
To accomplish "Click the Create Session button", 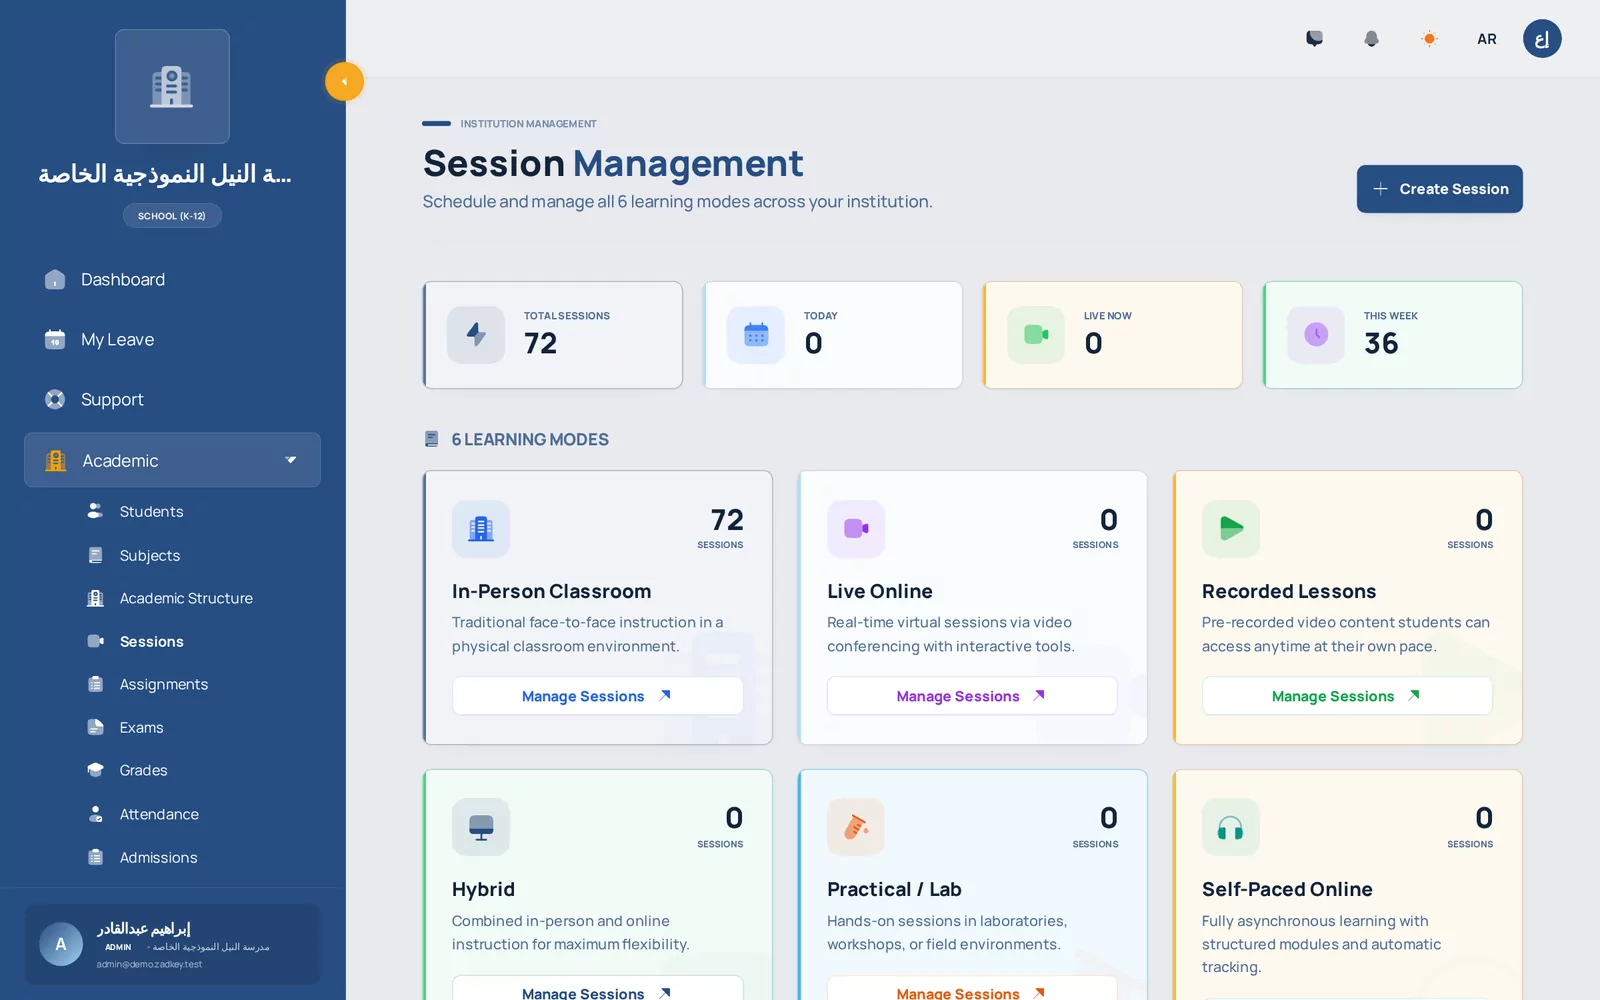I will click(x=1439, y=189).
